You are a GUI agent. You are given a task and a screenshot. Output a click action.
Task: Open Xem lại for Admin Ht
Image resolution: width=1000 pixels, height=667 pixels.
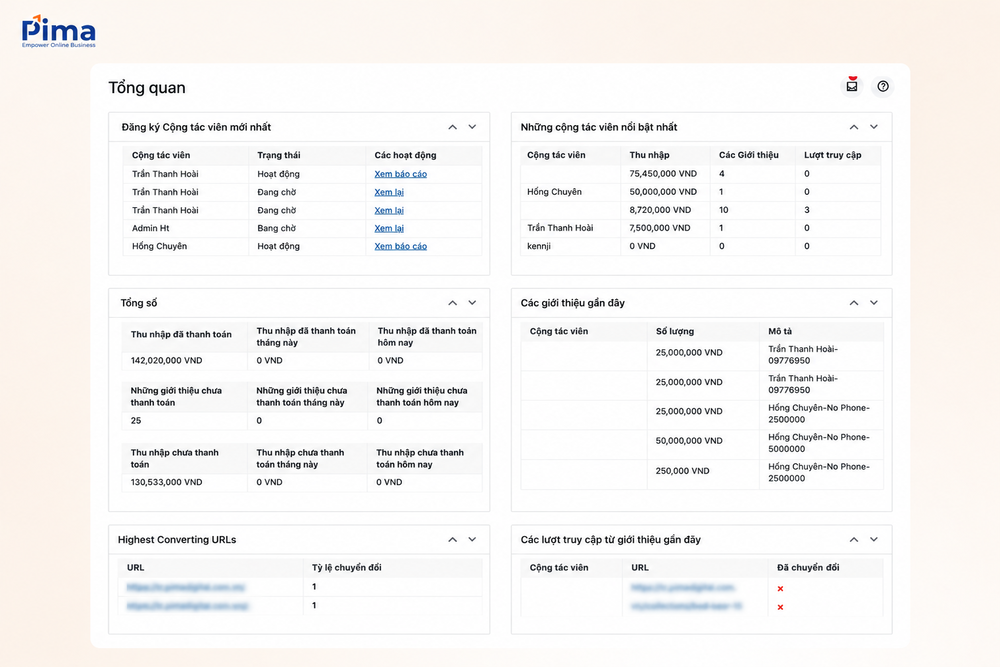(x=389, y=228)
